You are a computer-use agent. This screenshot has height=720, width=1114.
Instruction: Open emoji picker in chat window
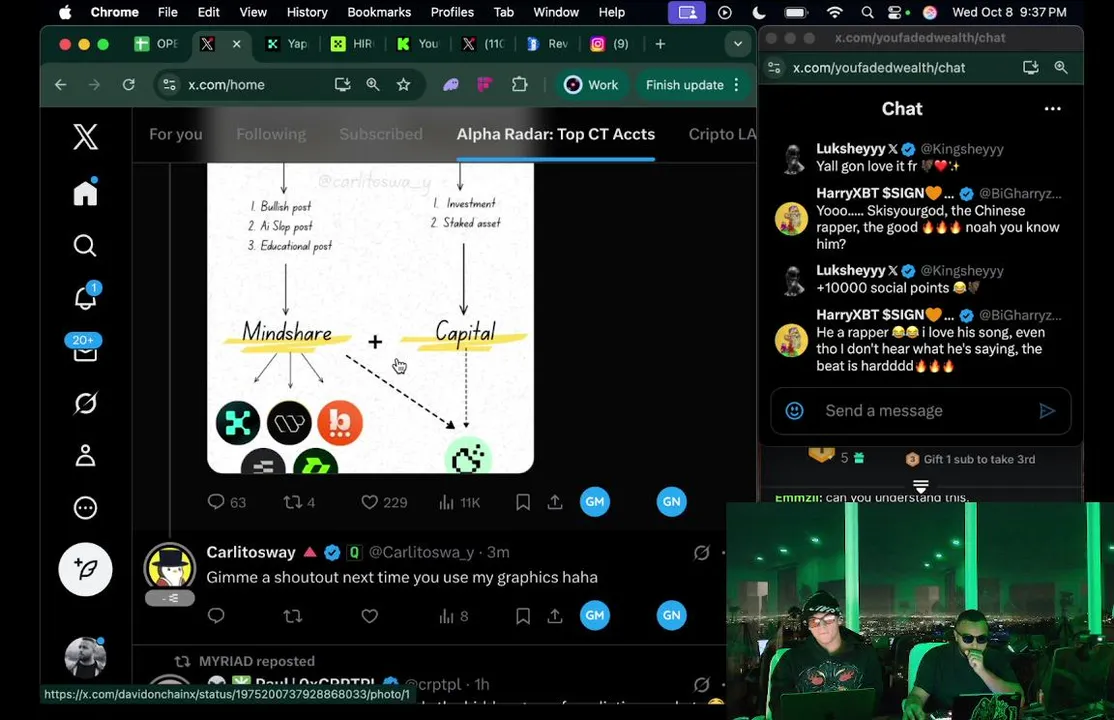(794, 411)
